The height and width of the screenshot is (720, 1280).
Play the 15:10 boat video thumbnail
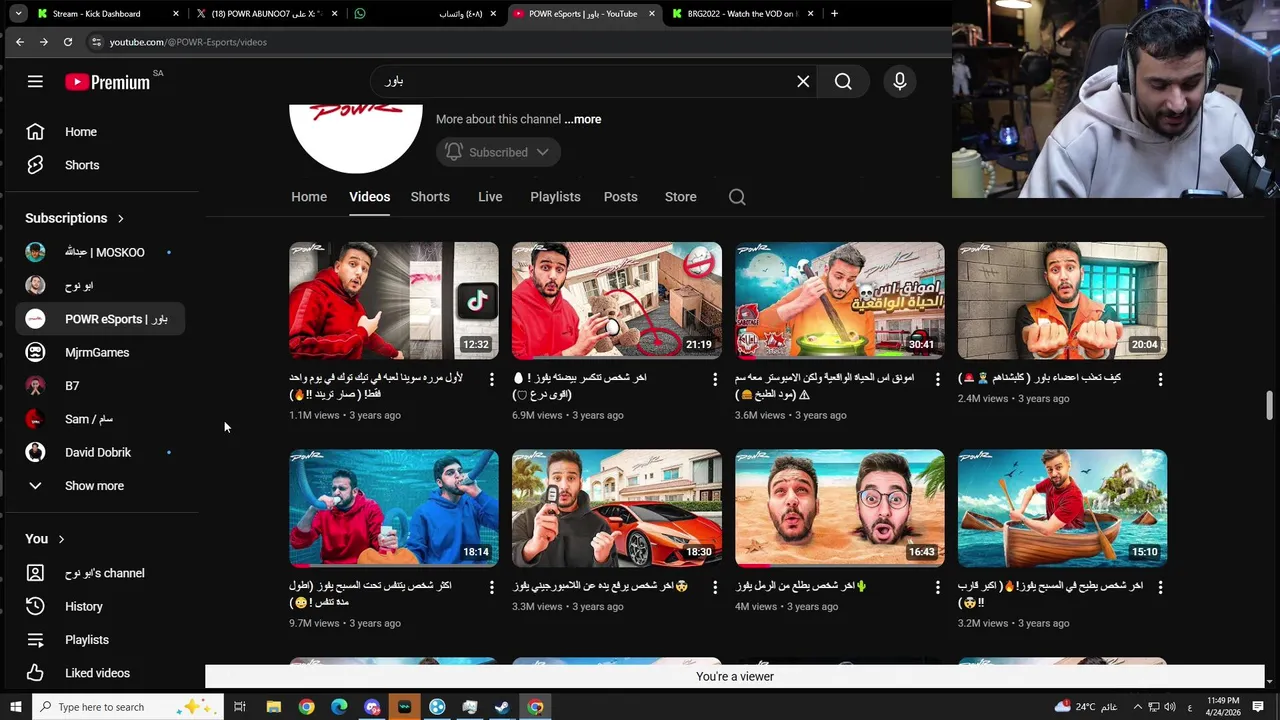click(x=1062, y=508)
